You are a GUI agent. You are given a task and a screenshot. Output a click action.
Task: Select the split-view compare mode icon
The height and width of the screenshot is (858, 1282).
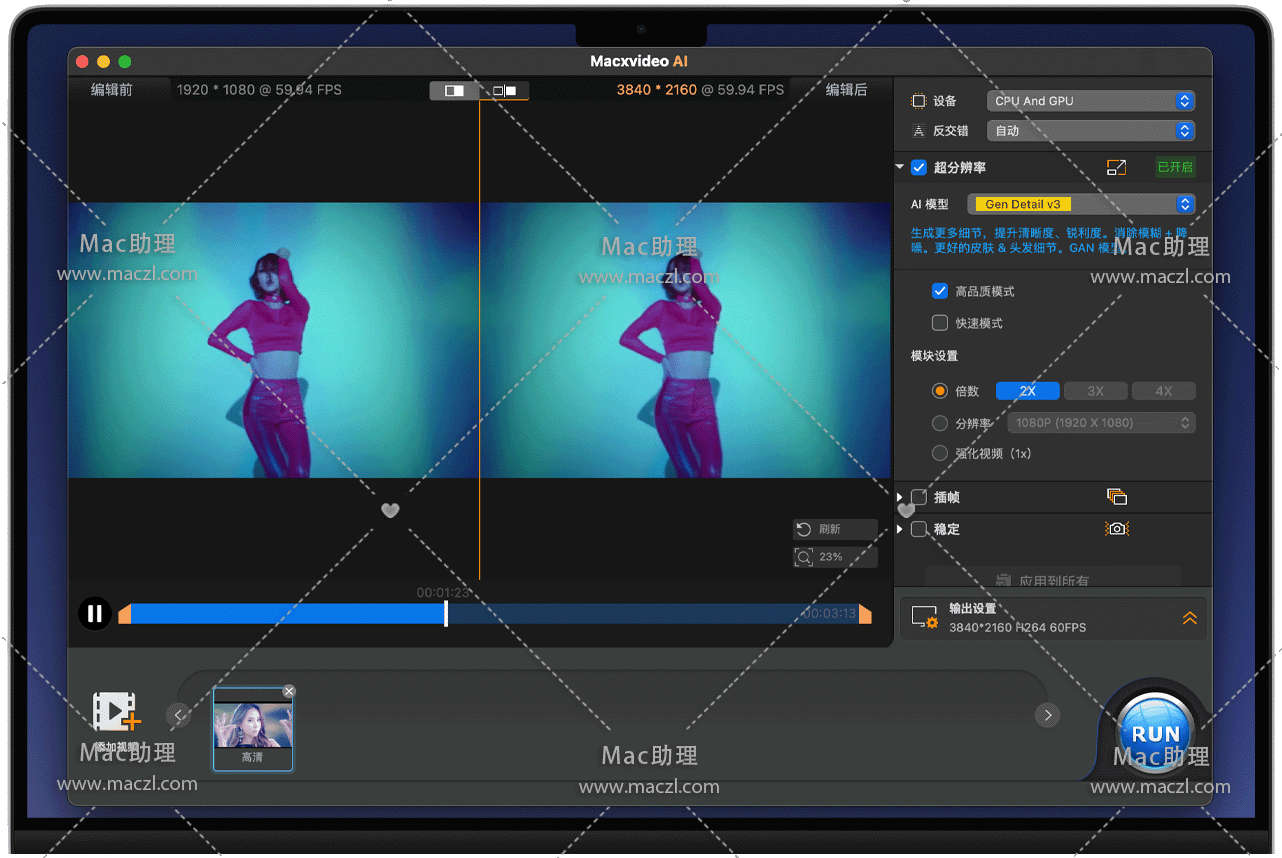coord(454,91)
